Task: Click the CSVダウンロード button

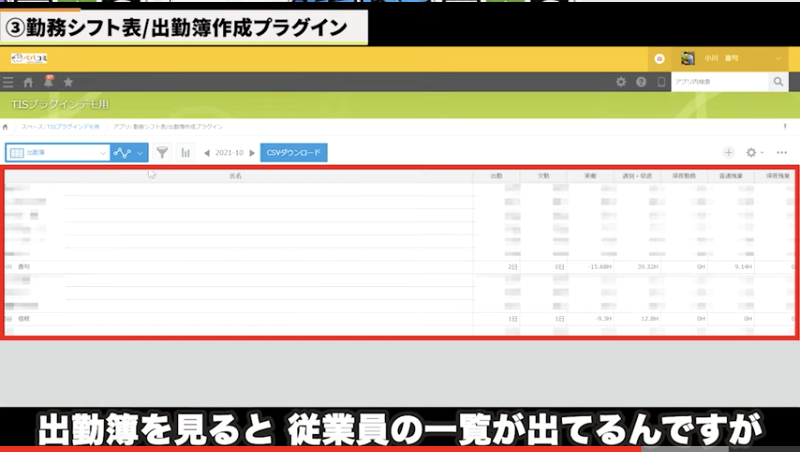Action: click(x=294, y=153)
